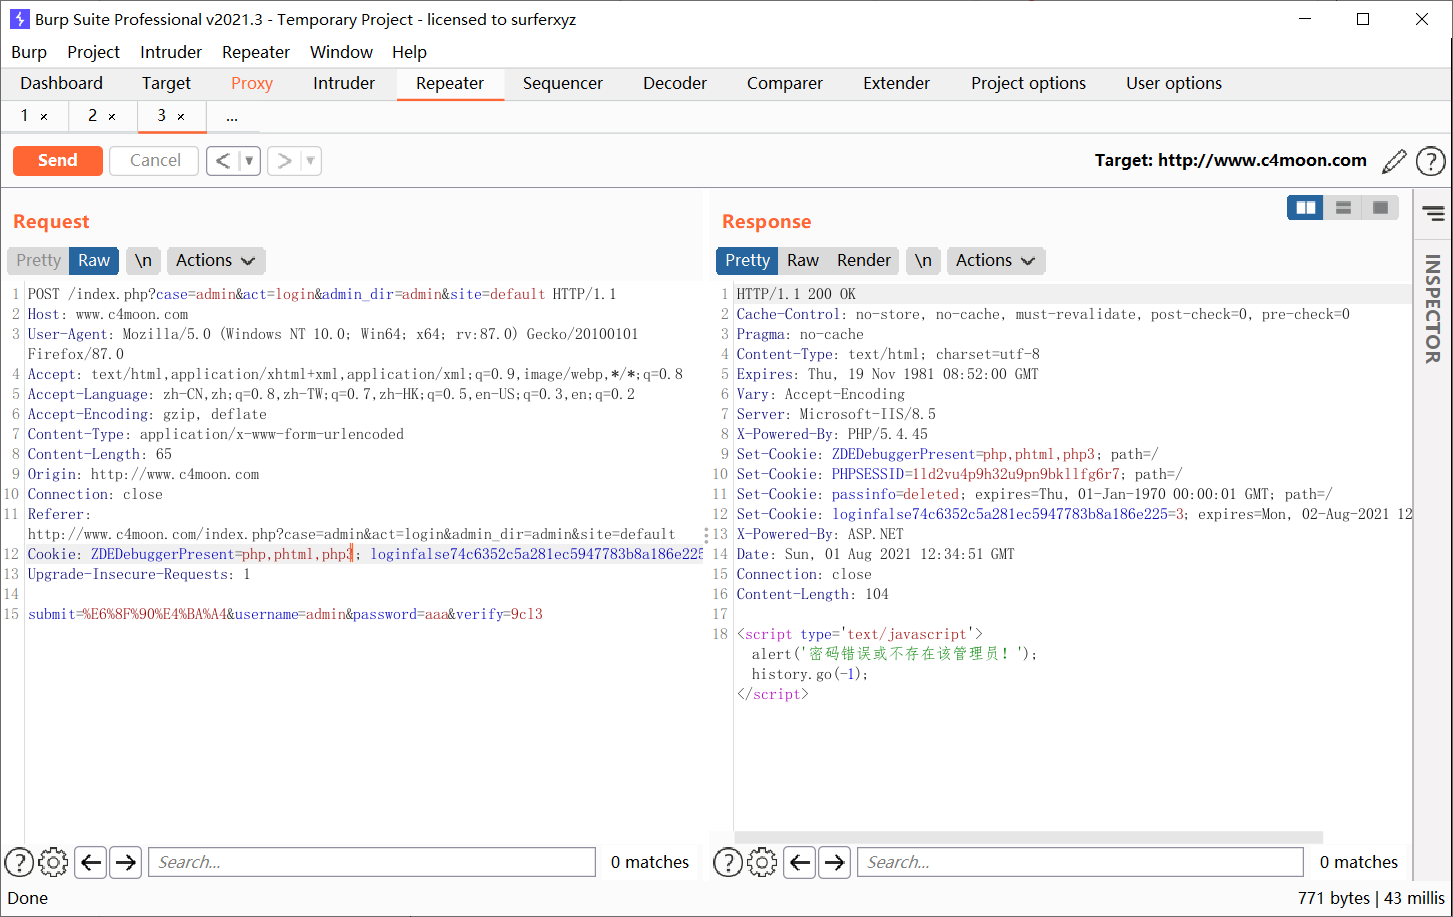The height and width of the screenshot is (917, 1453).
Task: Select Raw view in Request pane
Action: 94,261
